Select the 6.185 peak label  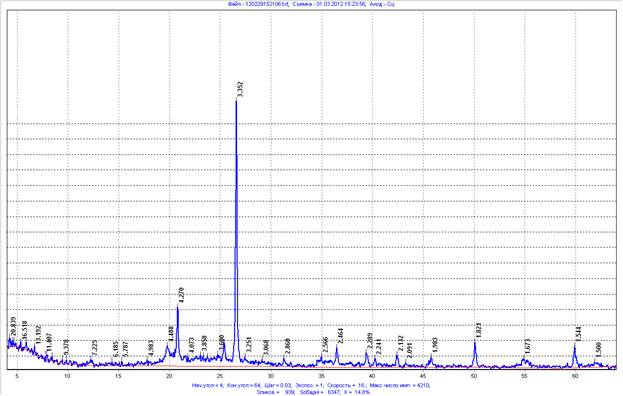point(116,348)
